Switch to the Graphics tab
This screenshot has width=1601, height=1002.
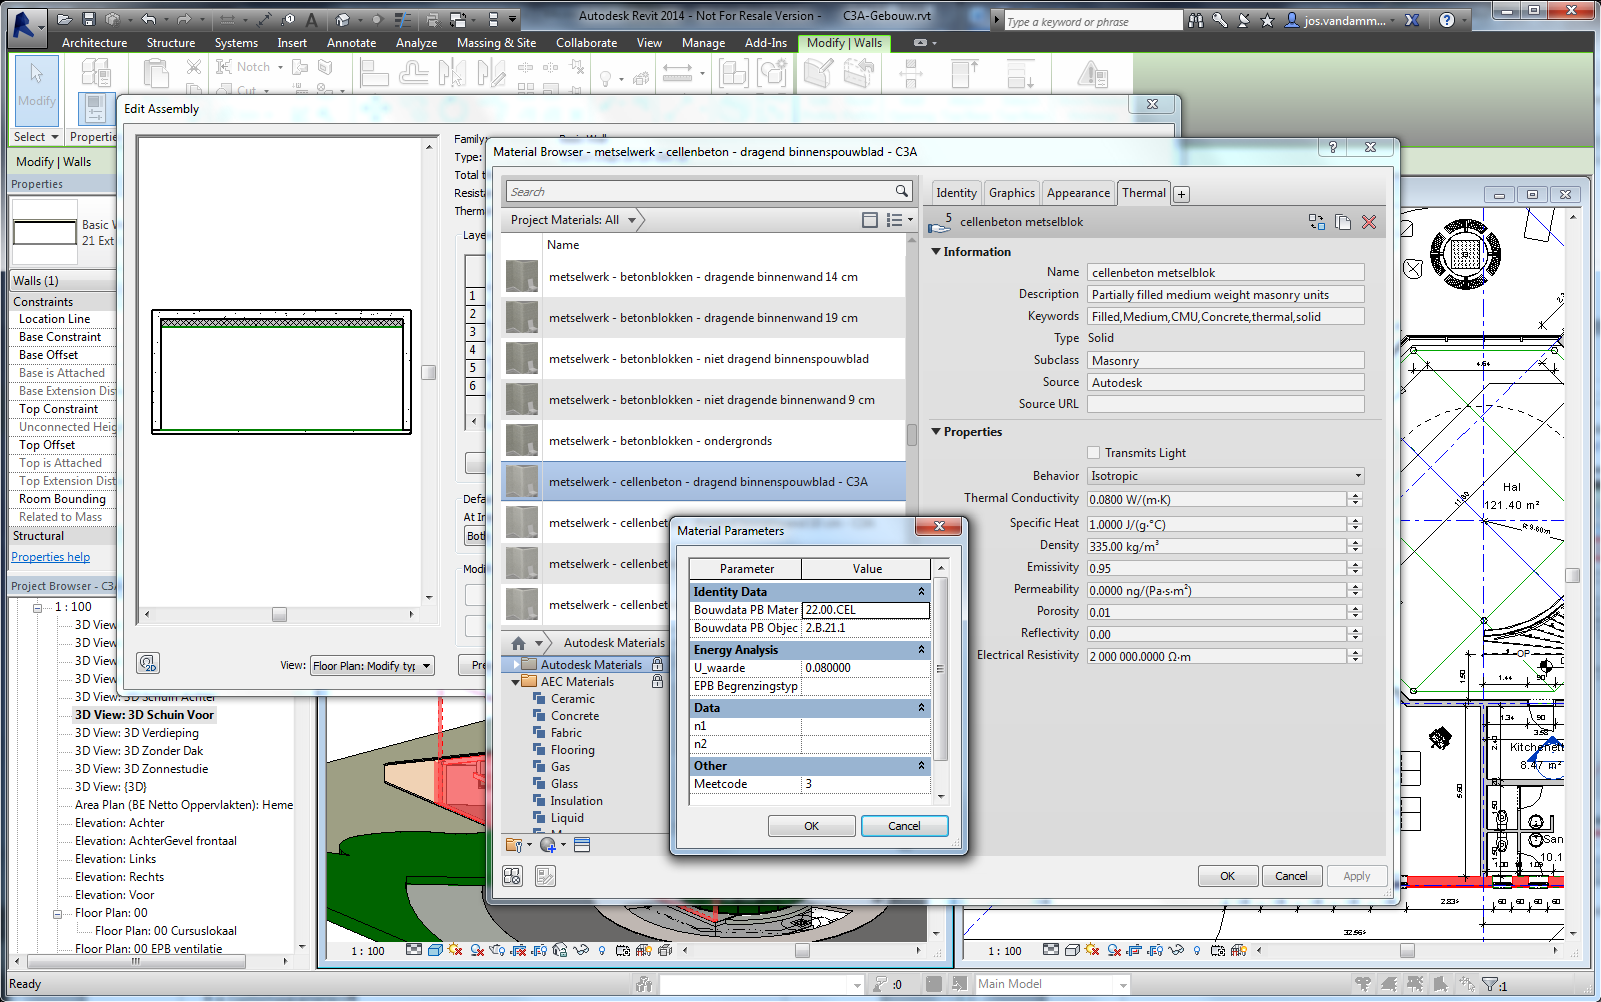[x=1012, y=193]
